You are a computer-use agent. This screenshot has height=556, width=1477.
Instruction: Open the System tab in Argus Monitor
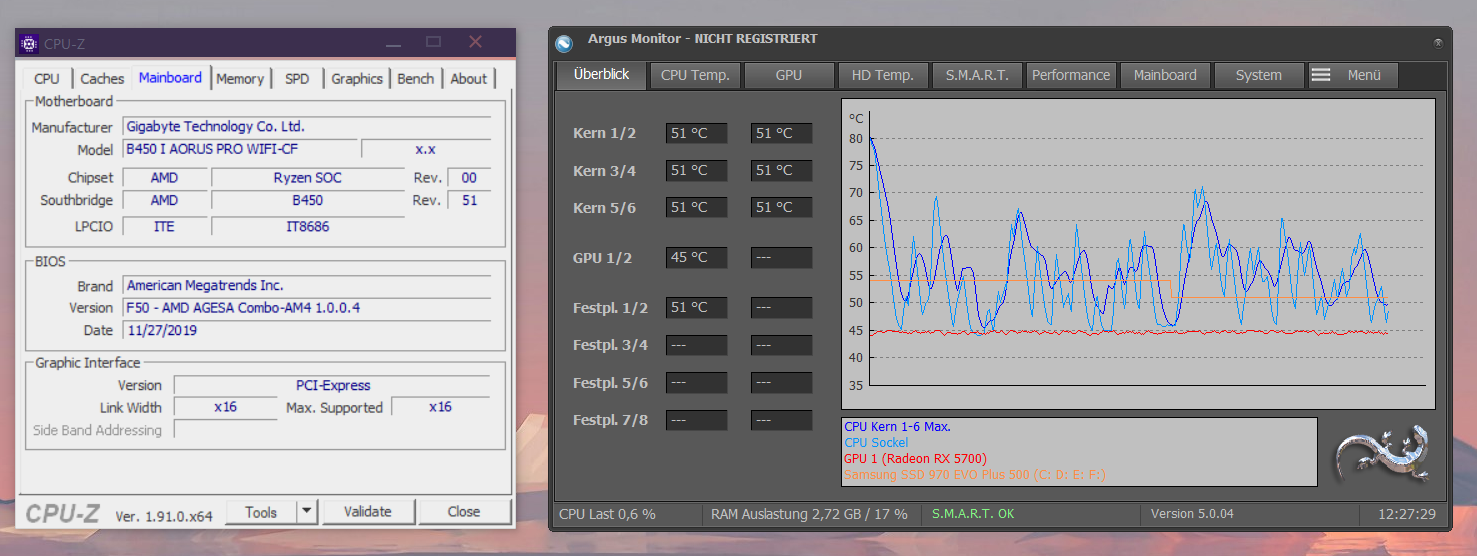pyautogui.click(x=1259, y=75)
